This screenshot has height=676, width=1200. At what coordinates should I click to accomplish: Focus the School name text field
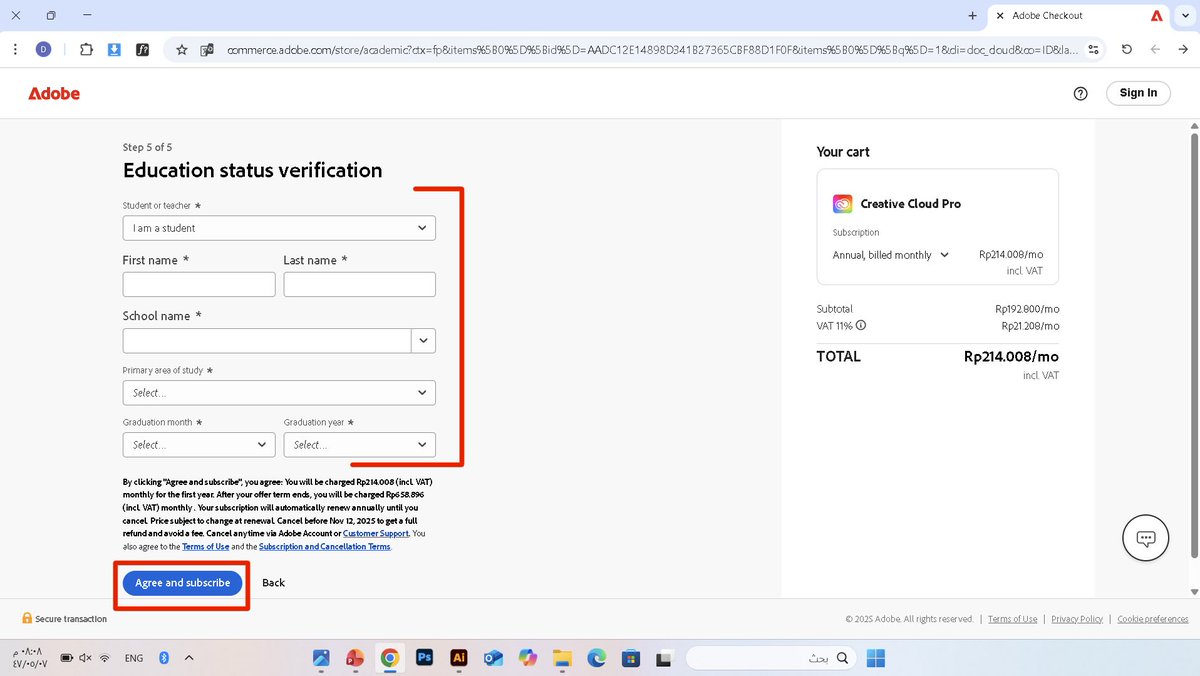[267, 341]
